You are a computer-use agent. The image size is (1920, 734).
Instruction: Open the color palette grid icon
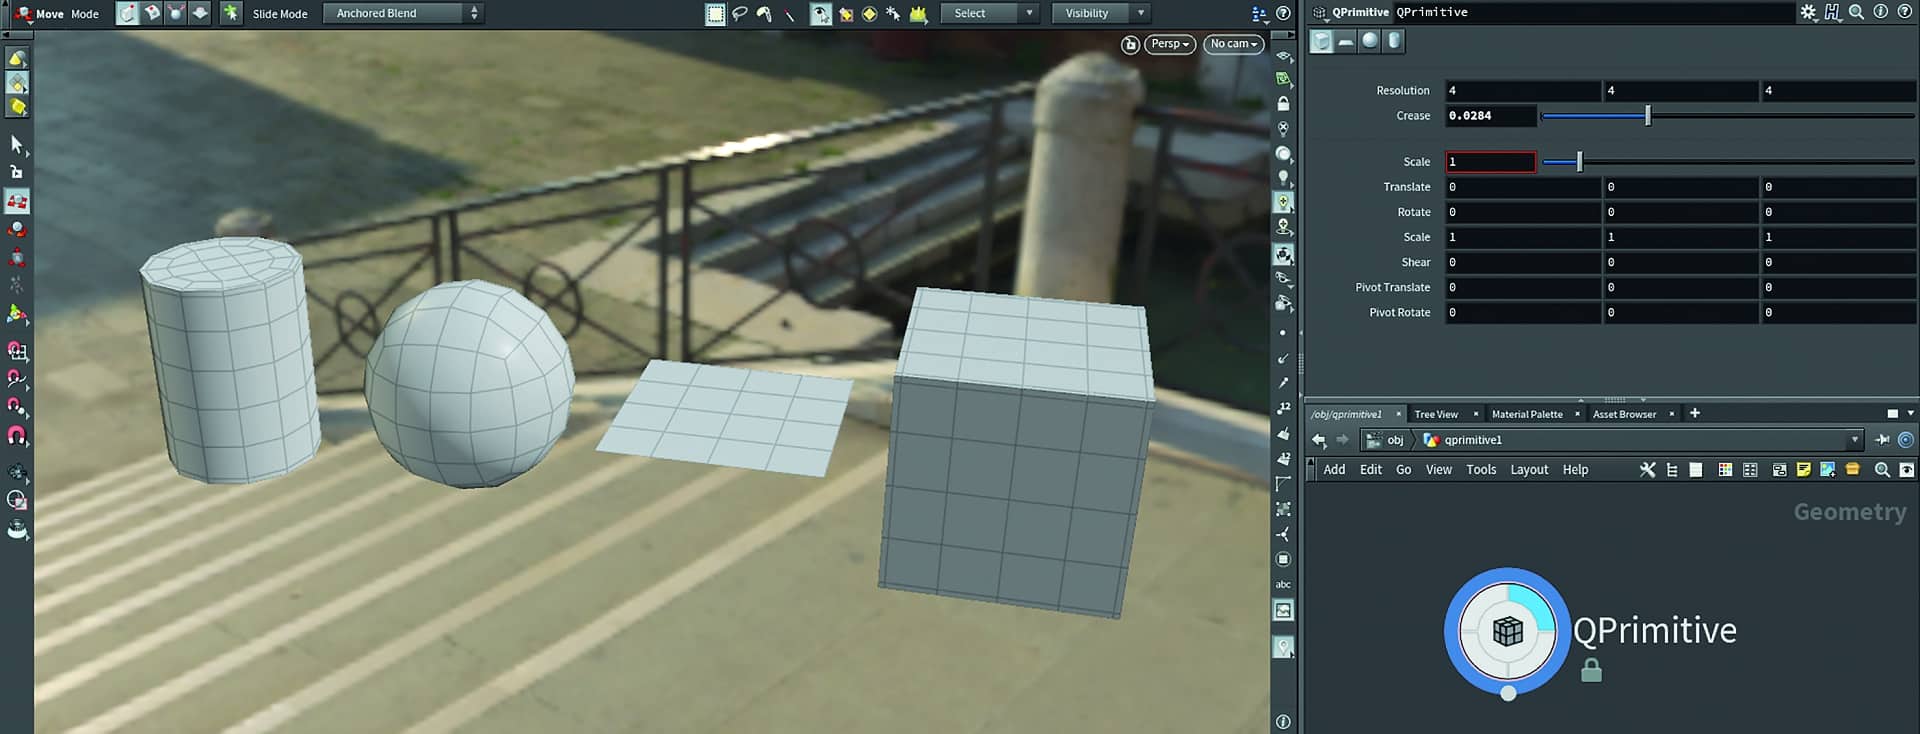coord(1725,469)
